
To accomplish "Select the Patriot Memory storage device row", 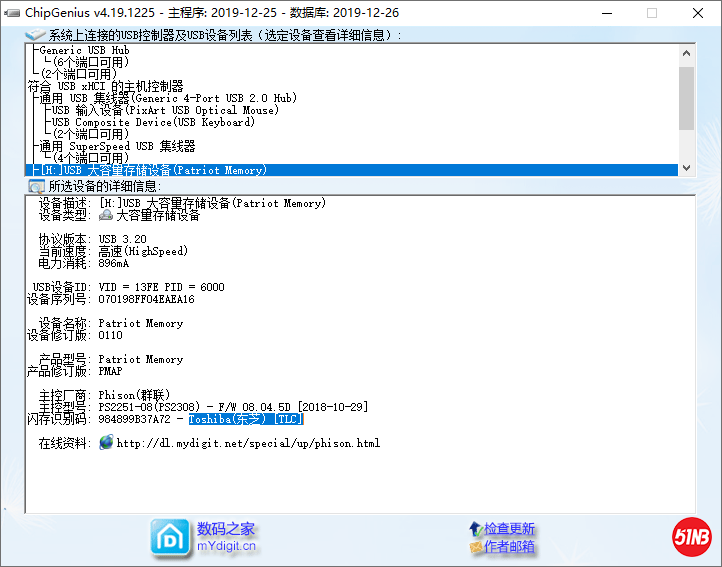I will 150,170.
